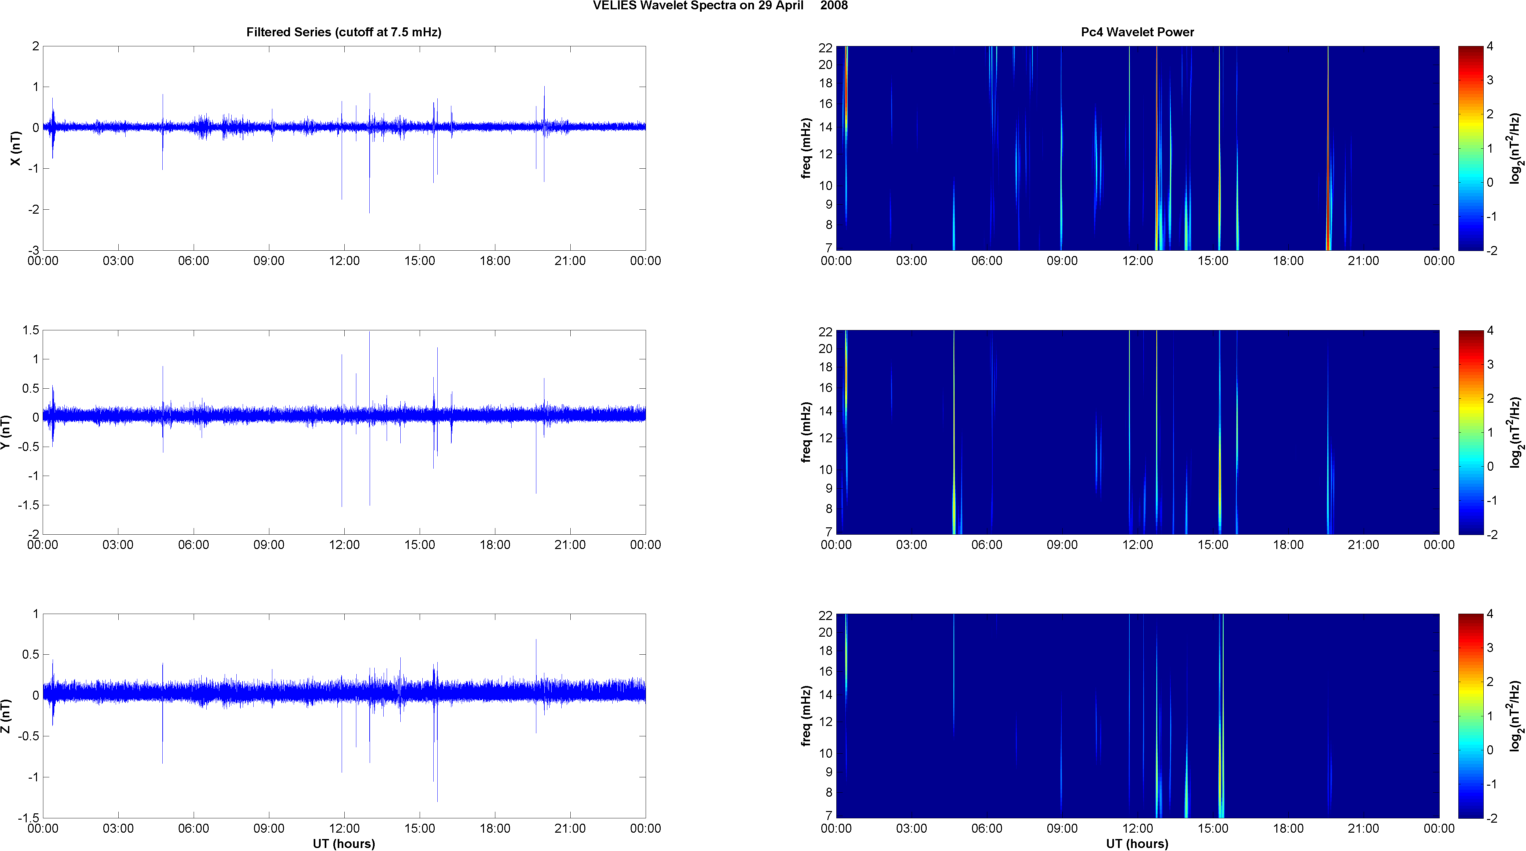
Task: Select the UT (hours) label under Z plot
Action: click(343, 843)
